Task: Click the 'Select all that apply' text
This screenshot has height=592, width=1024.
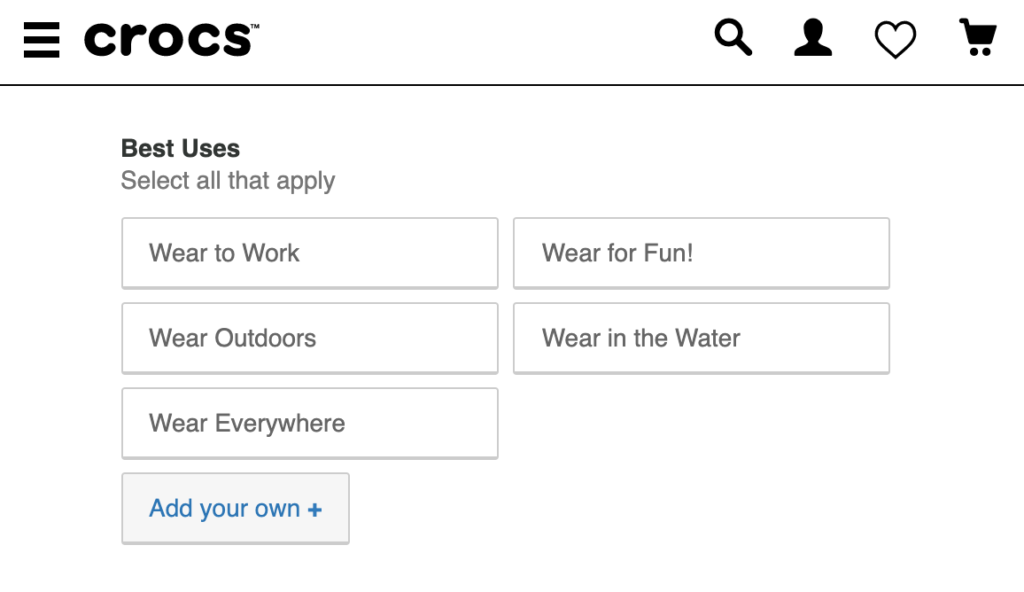Action: point(228,181)
